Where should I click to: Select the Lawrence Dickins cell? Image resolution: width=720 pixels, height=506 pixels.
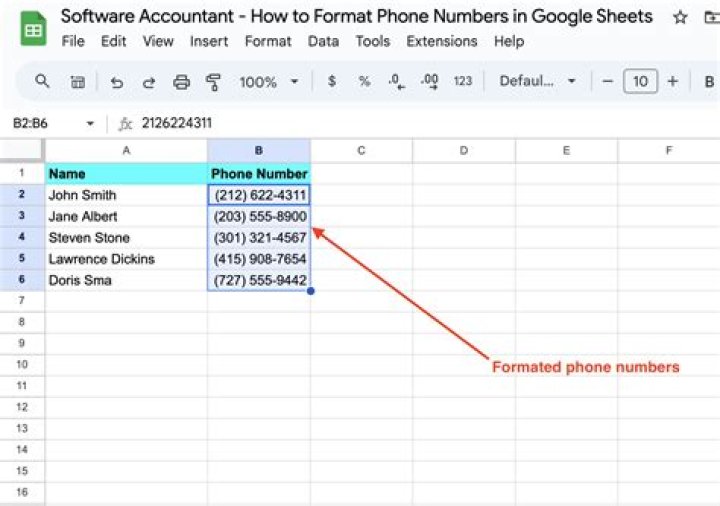[x=126, y=259]
